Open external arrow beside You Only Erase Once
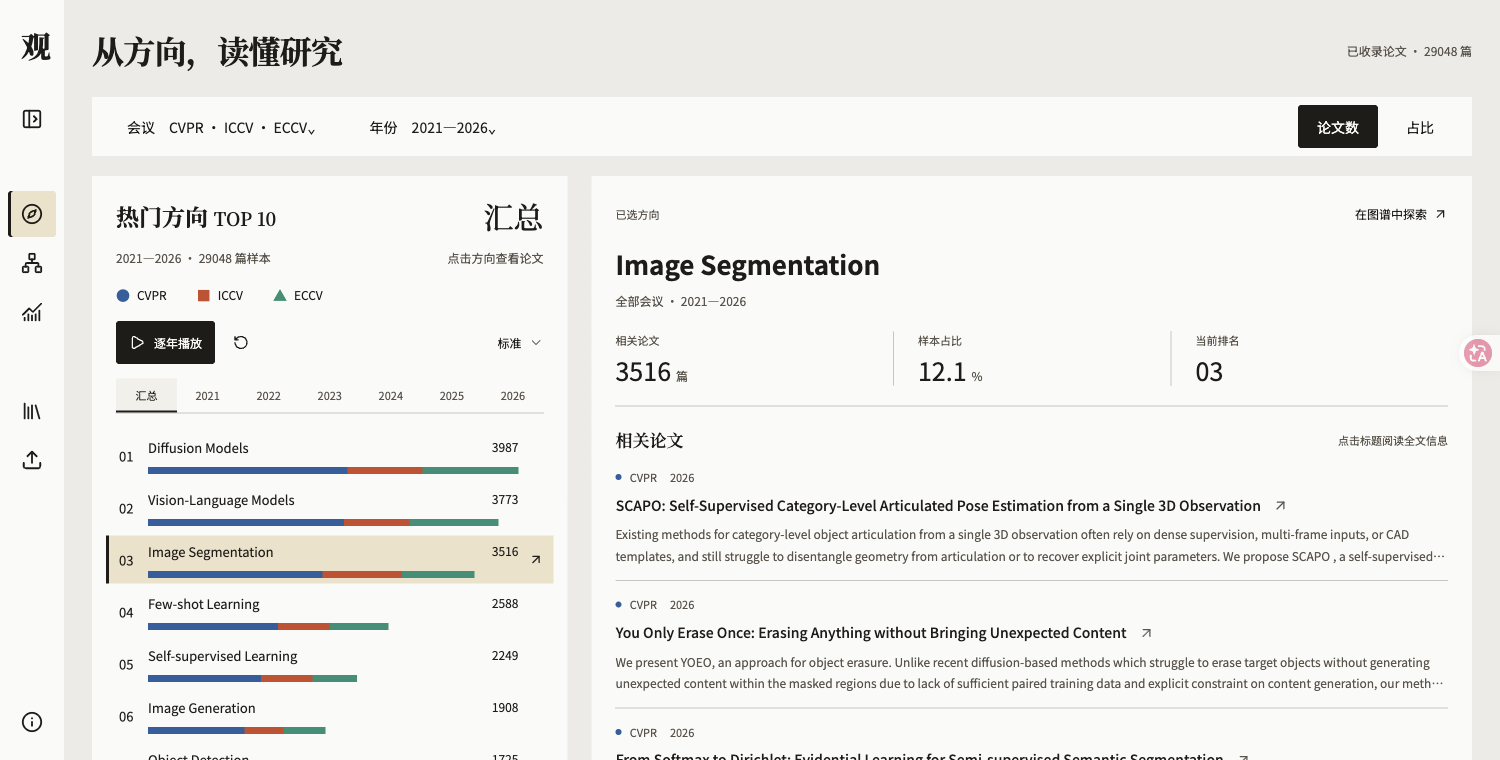The width and height of the screenshot is (1500, 760). click(1146, 633)
